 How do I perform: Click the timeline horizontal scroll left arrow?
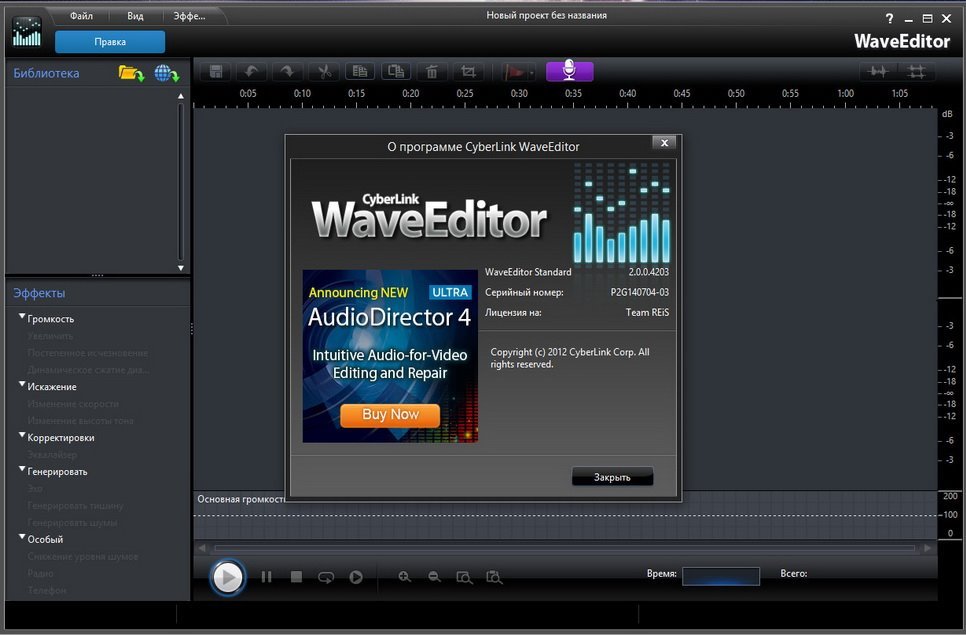(x=202, y=548)
